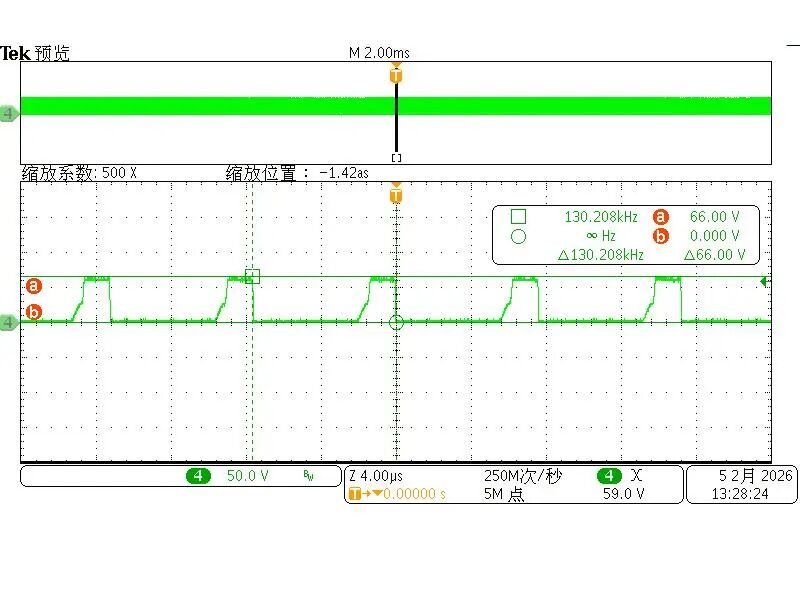
Task: Click the 66.00 V cursor a reading
Action: [714, 217]
